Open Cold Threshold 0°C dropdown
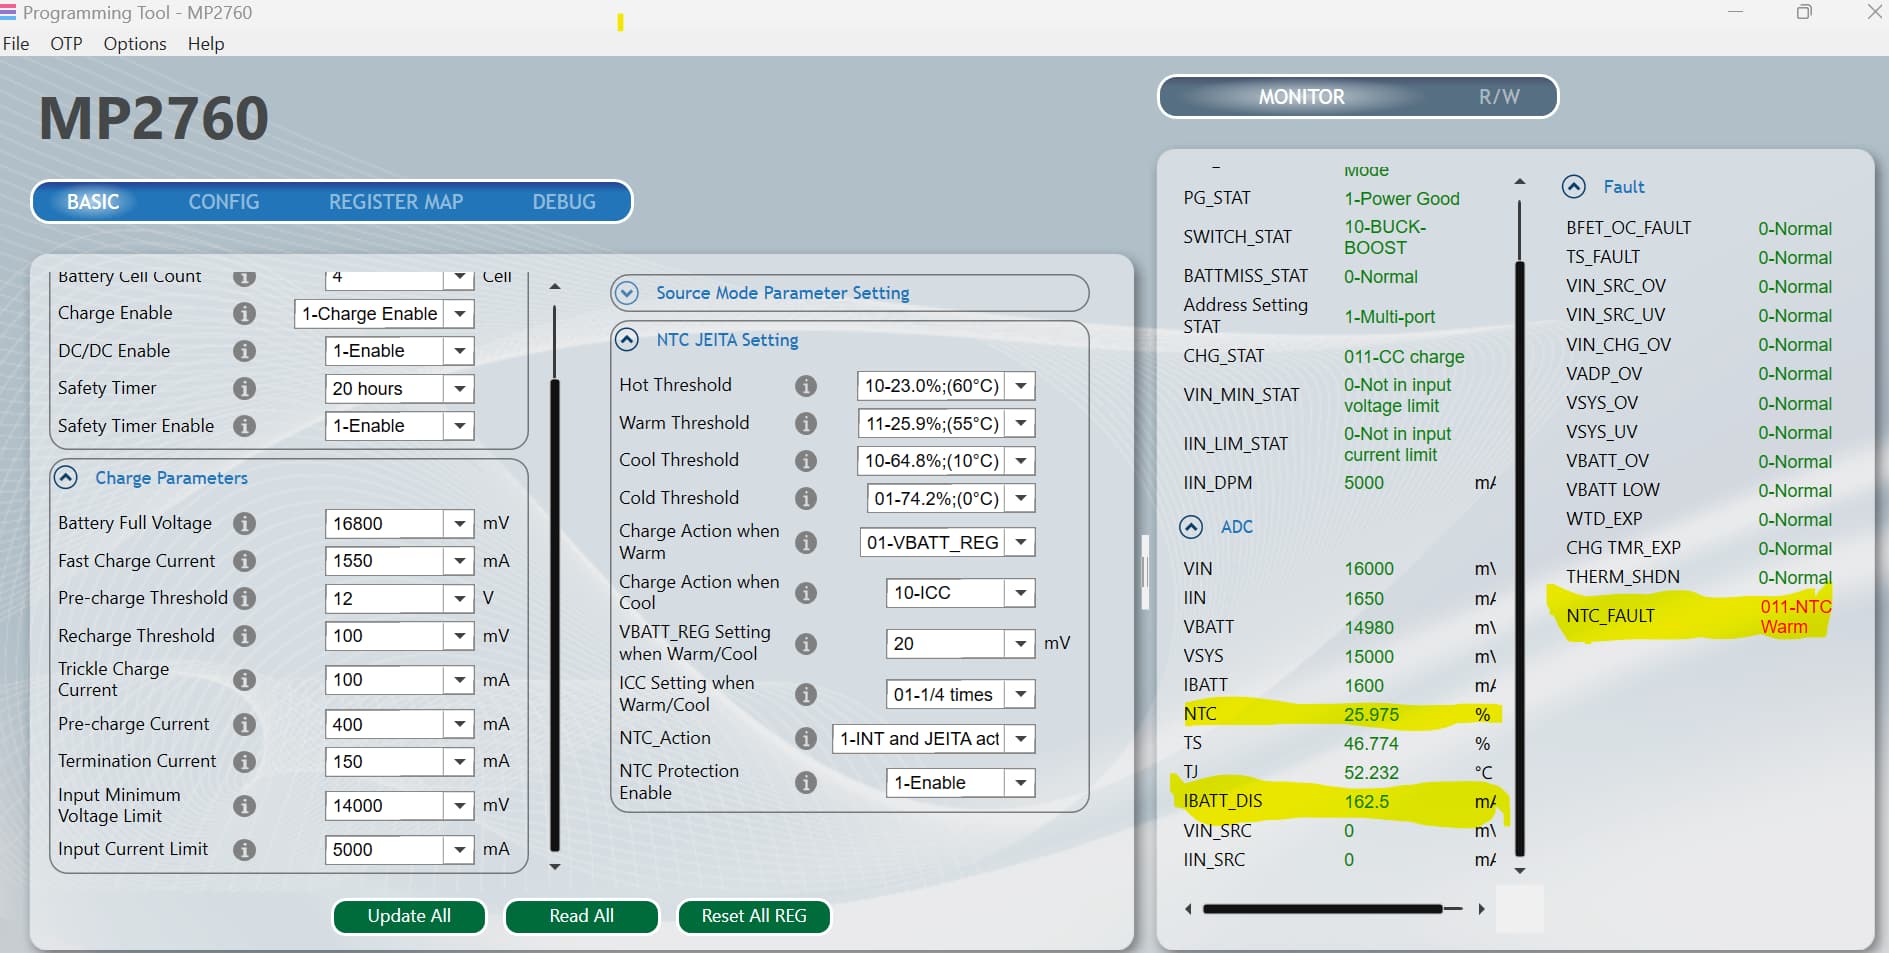1889x953 pixels. pyautogui.click(x=1021, y=498)
